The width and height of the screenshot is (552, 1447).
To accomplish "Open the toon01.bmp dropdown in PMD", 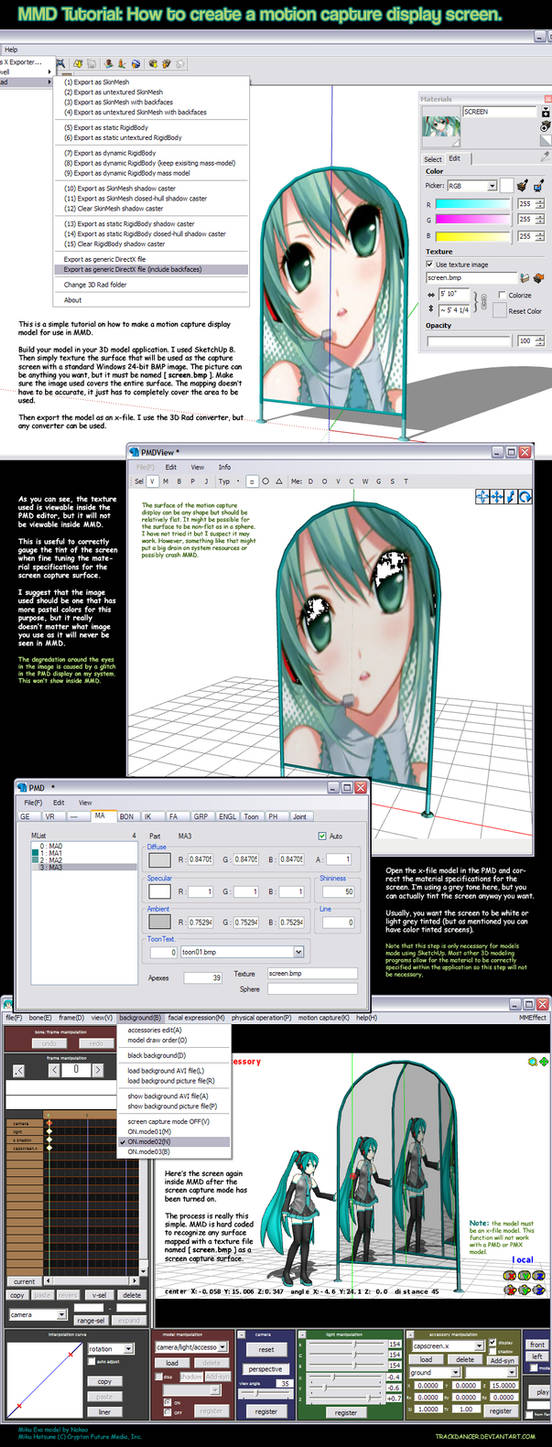I will point(243,952).
